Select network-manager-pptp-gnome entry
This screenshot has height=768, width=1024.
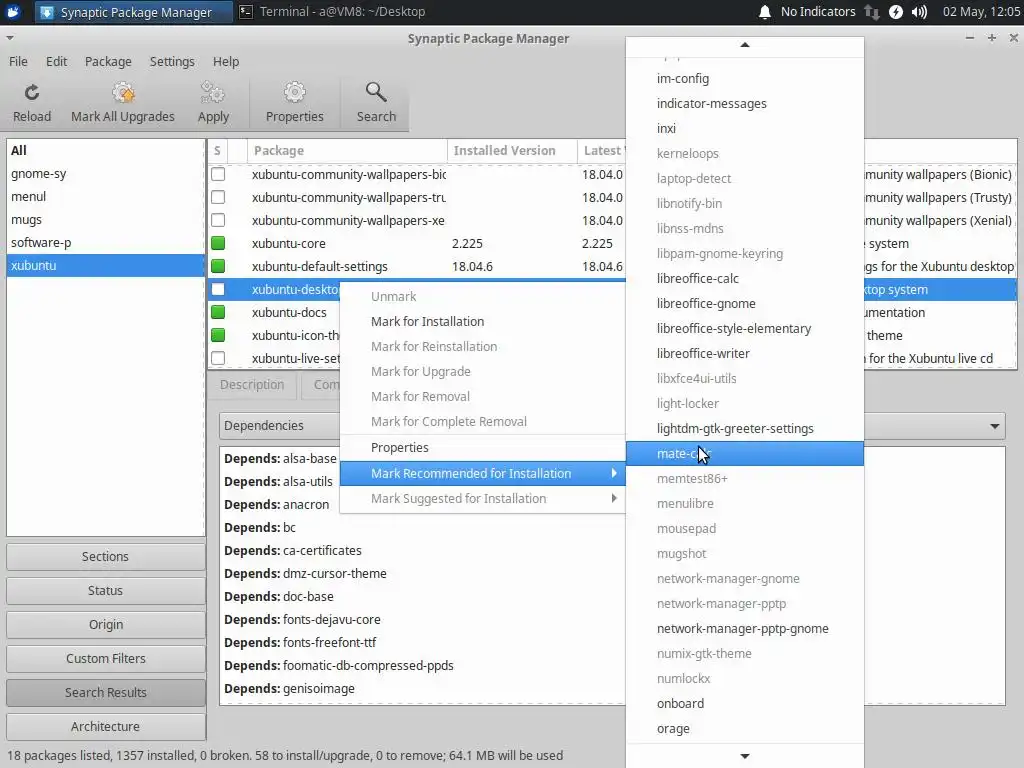(744, 629)
